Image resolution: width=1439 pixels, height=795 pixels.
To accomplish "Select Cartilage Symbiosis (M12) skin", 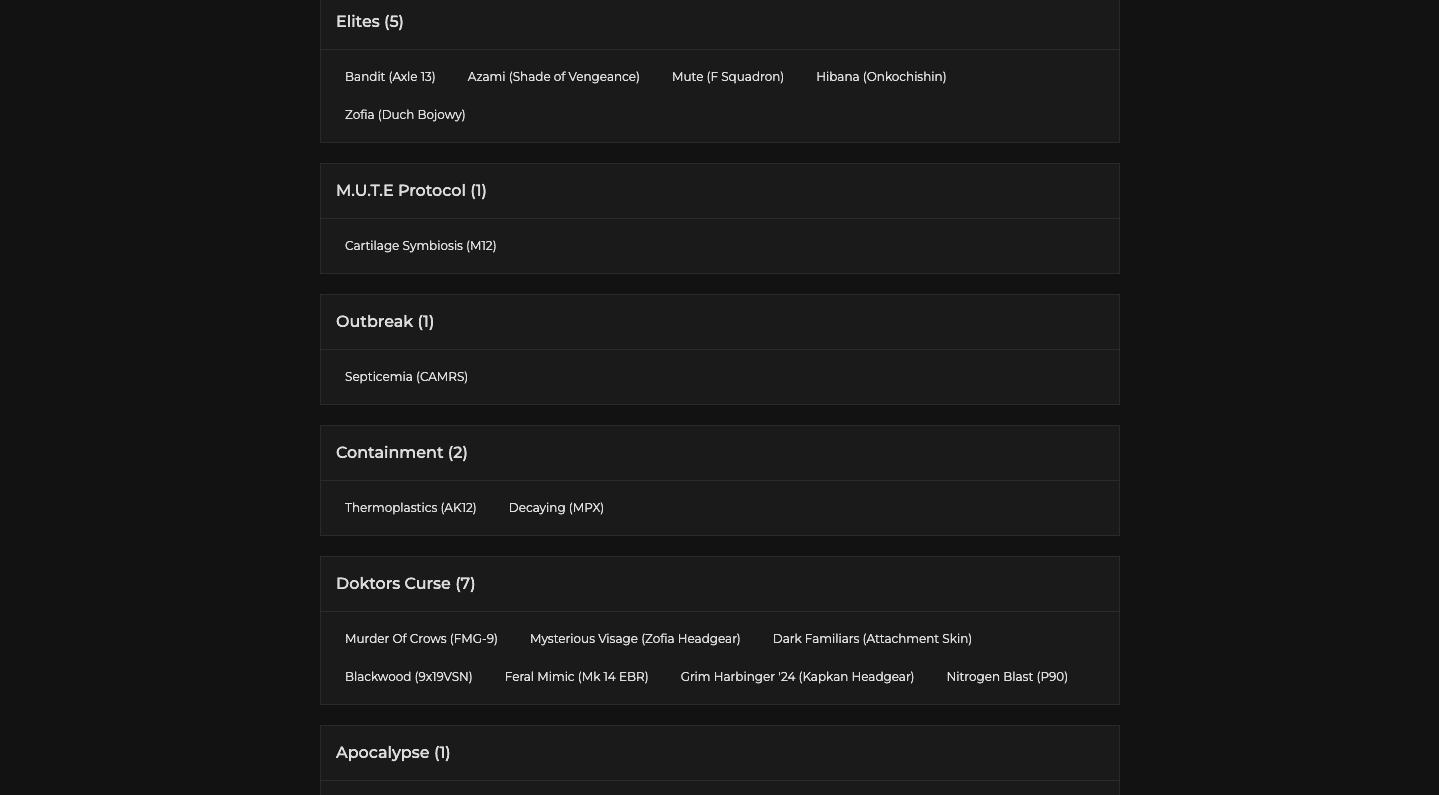I will pyautogui.click(x=420, y=246).
